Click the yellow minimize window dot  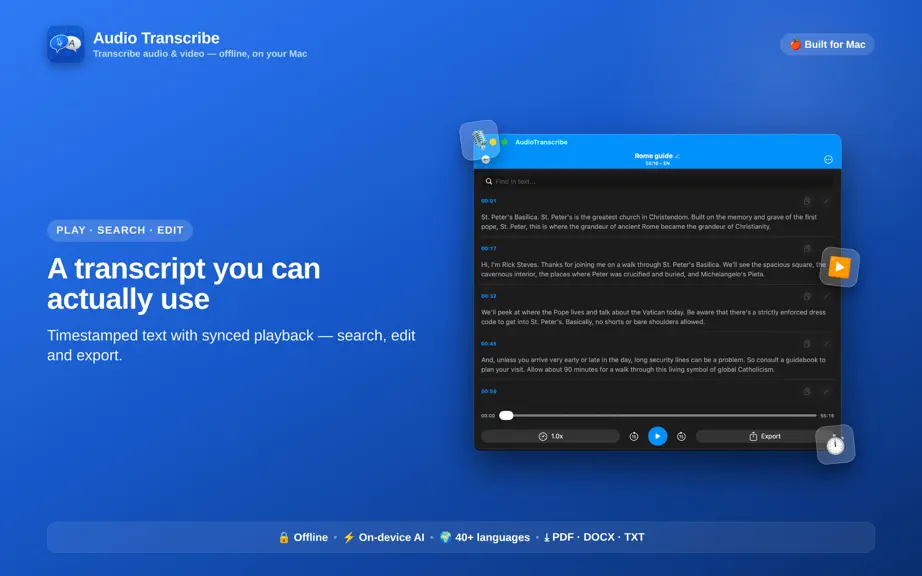click(493, 142)
